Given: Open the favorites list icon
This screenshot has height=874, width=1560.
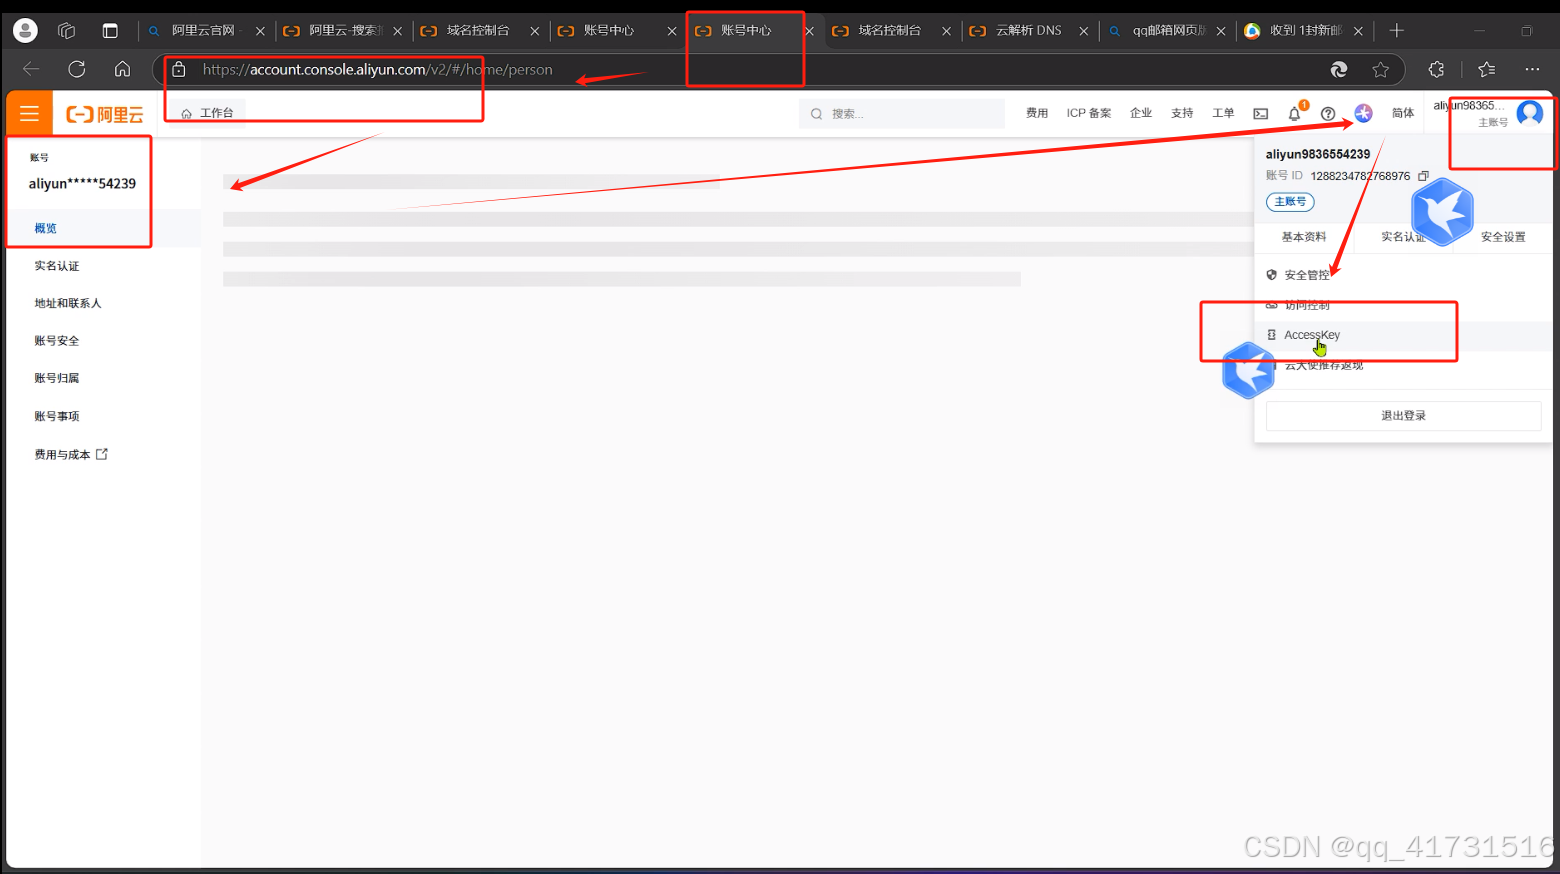Looking at the screenshot, I should (1487, 69).
